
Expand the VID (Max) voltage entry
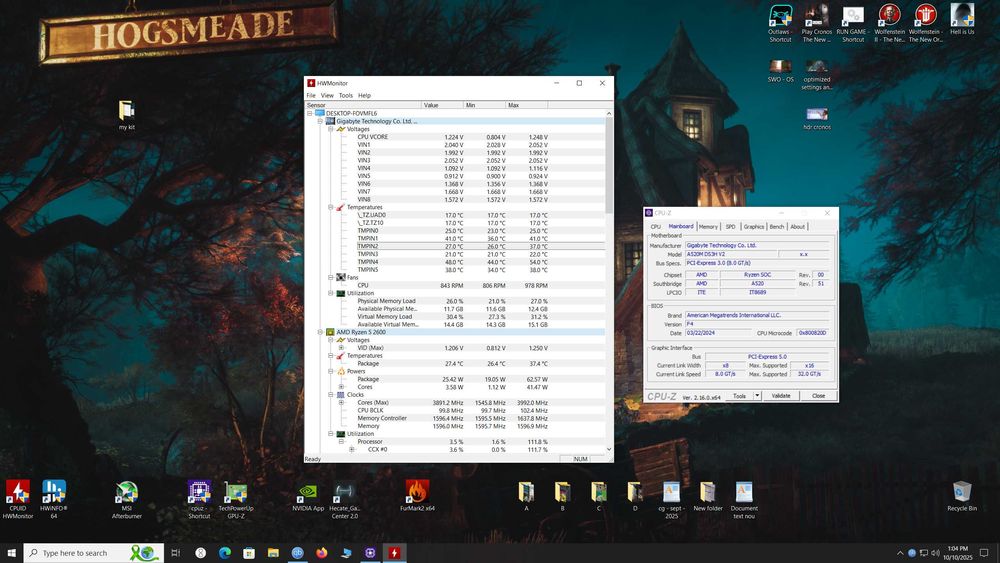point(341,348)
